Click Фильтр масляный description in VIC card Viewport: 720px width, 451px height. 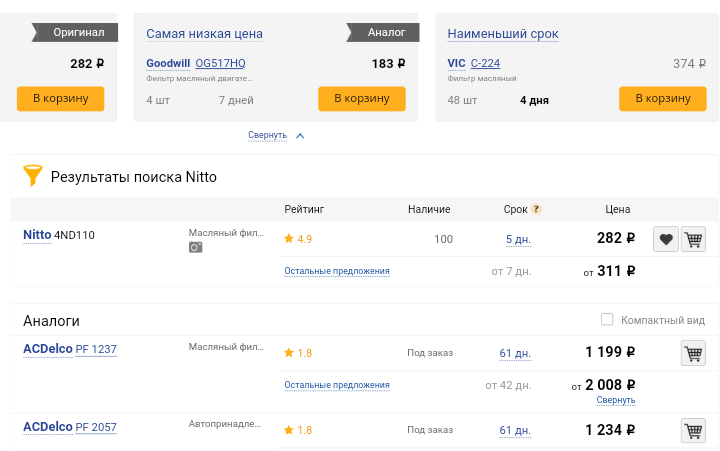click(x=482, y=79)
